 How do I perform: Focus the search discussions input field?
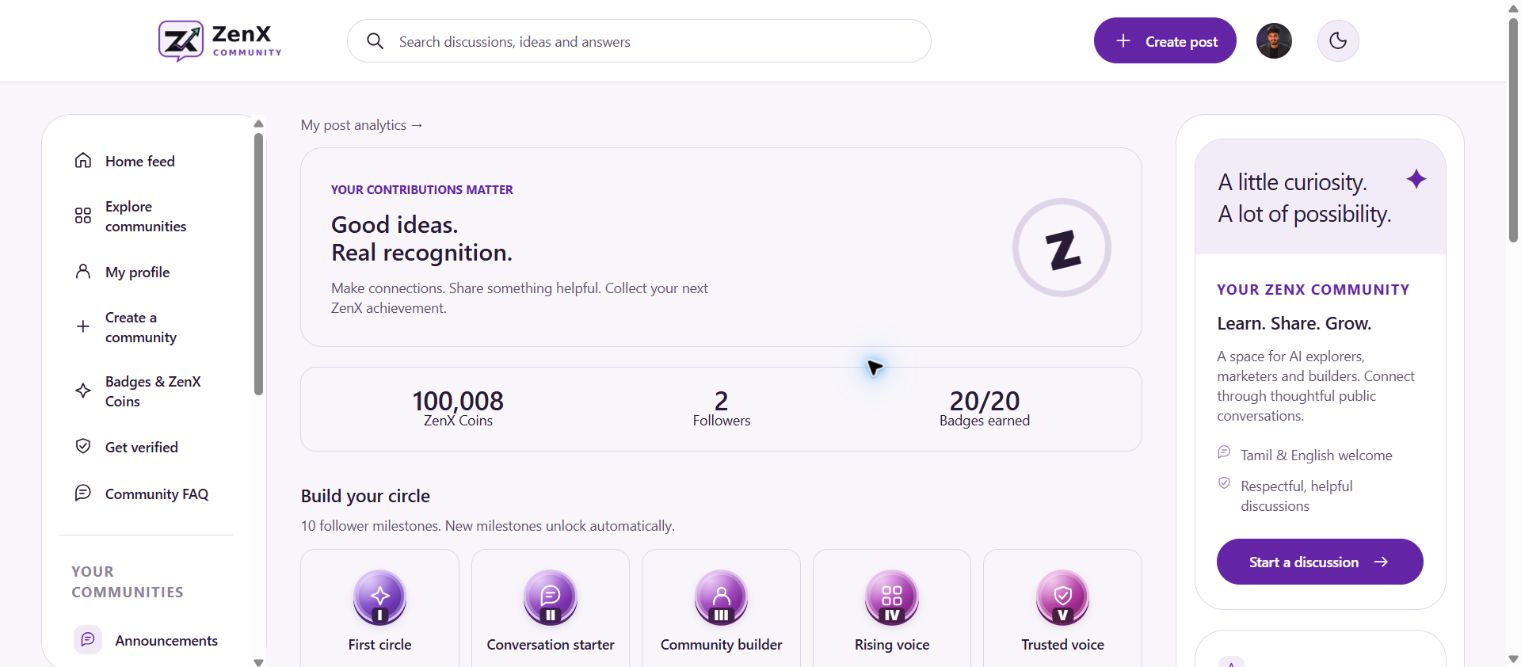click(x=639, y=41)
